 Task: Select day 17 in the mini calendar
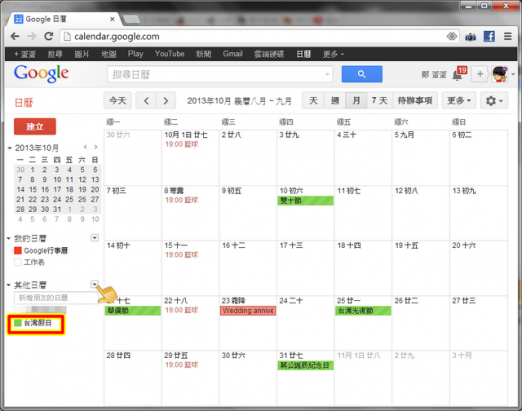pyautogui.click(x=57, y=189)
